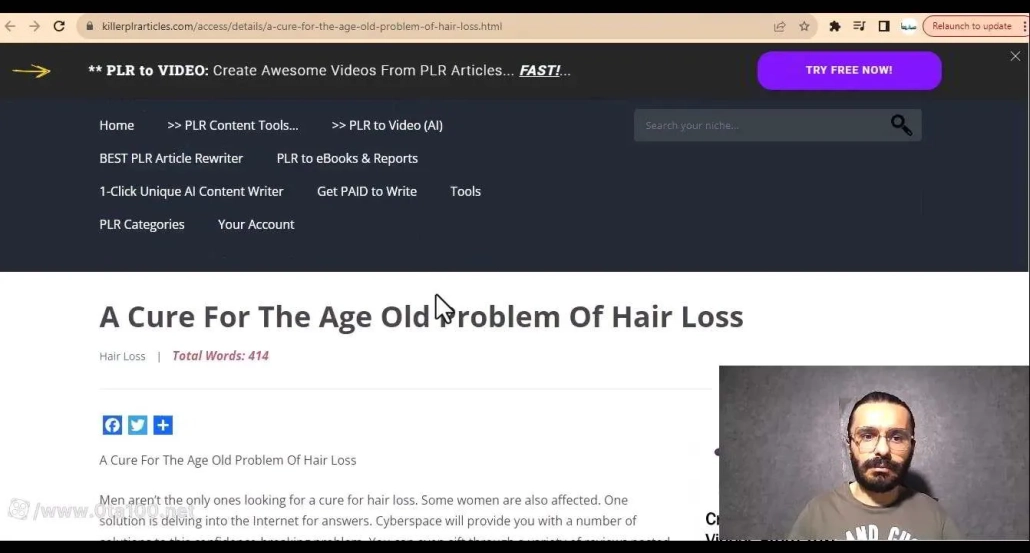Open the blue plus share icon
Viewport: 1030px width, 553px height.
pyautogui.click(x=163, y=425)
